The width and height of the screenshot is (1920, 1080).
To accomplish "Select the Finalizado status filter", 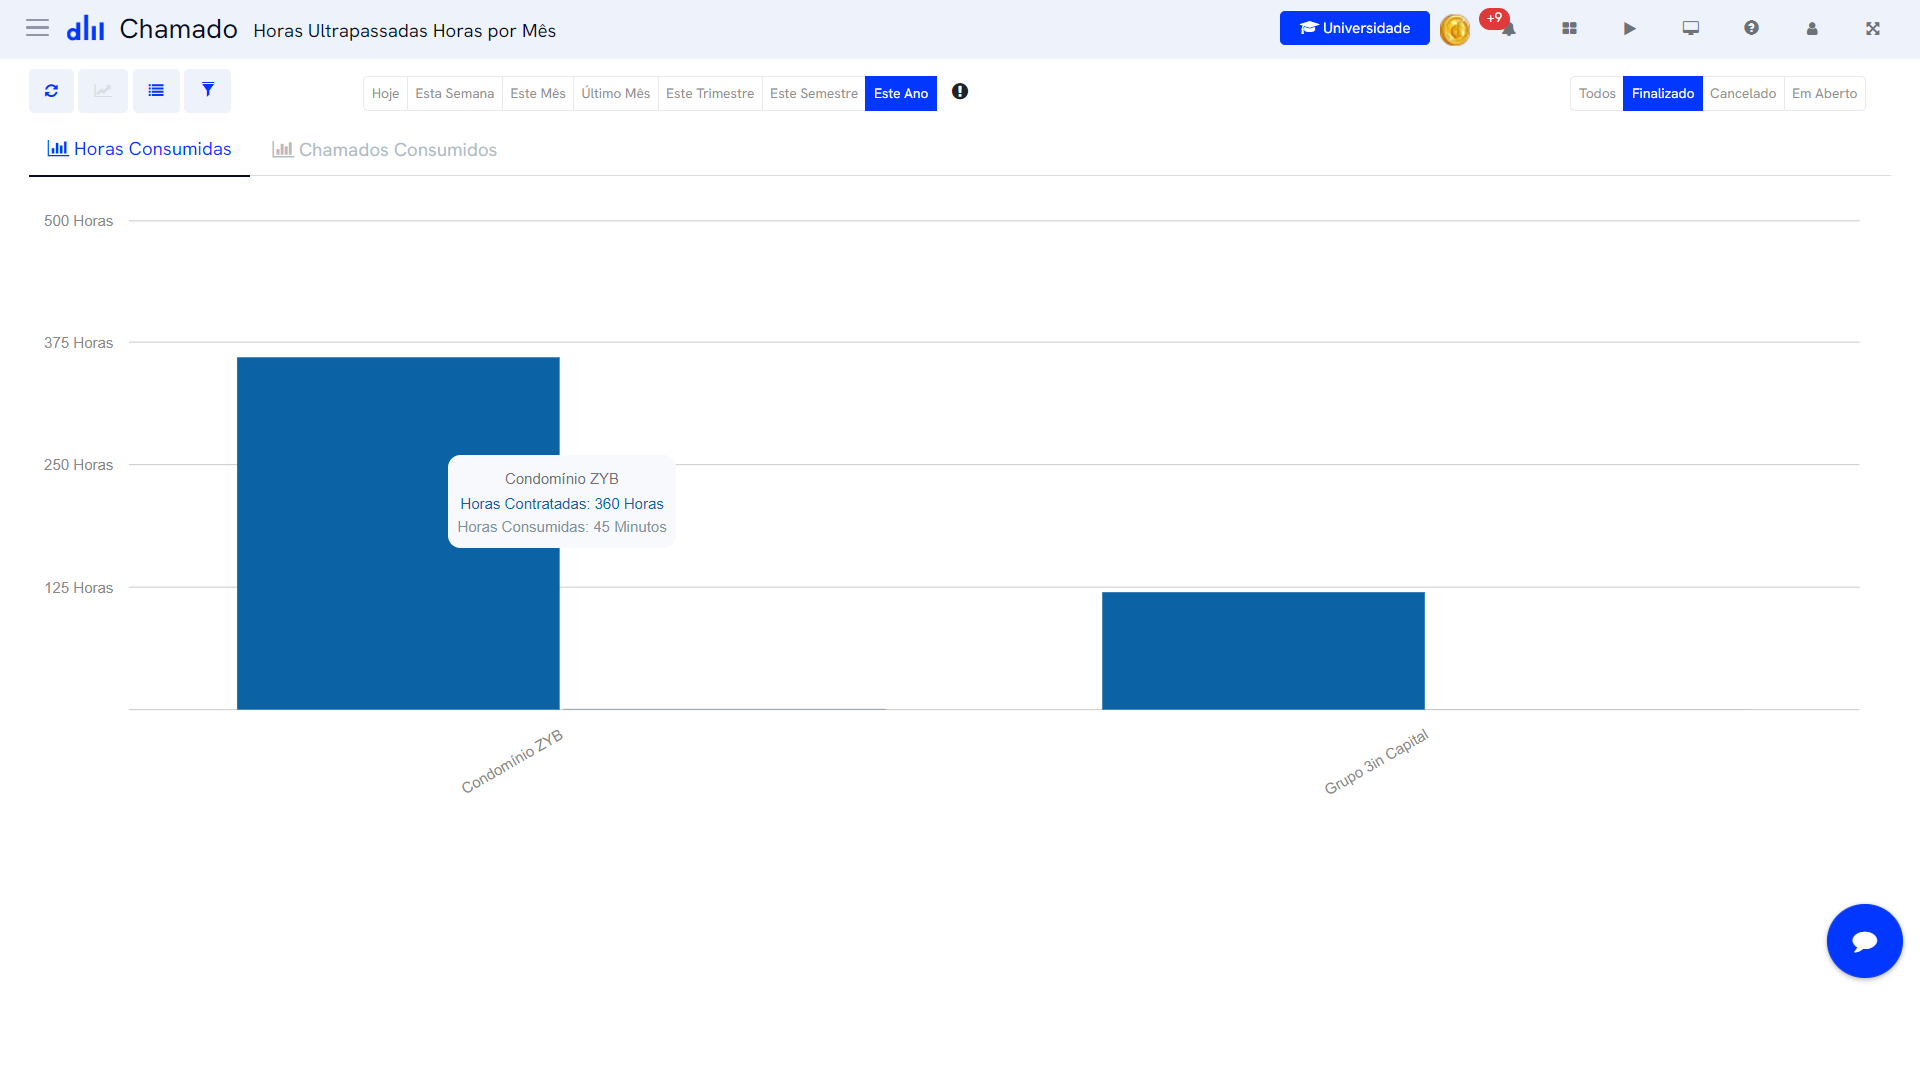I will click(1663, 93).
